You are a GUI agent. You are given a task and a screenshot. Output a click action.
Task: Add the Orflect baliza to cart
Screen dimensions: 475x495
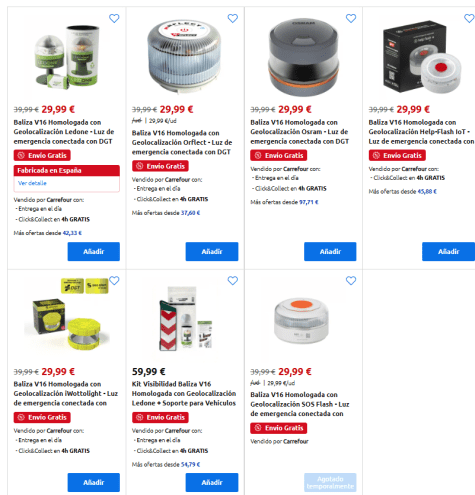click(212, 251)
